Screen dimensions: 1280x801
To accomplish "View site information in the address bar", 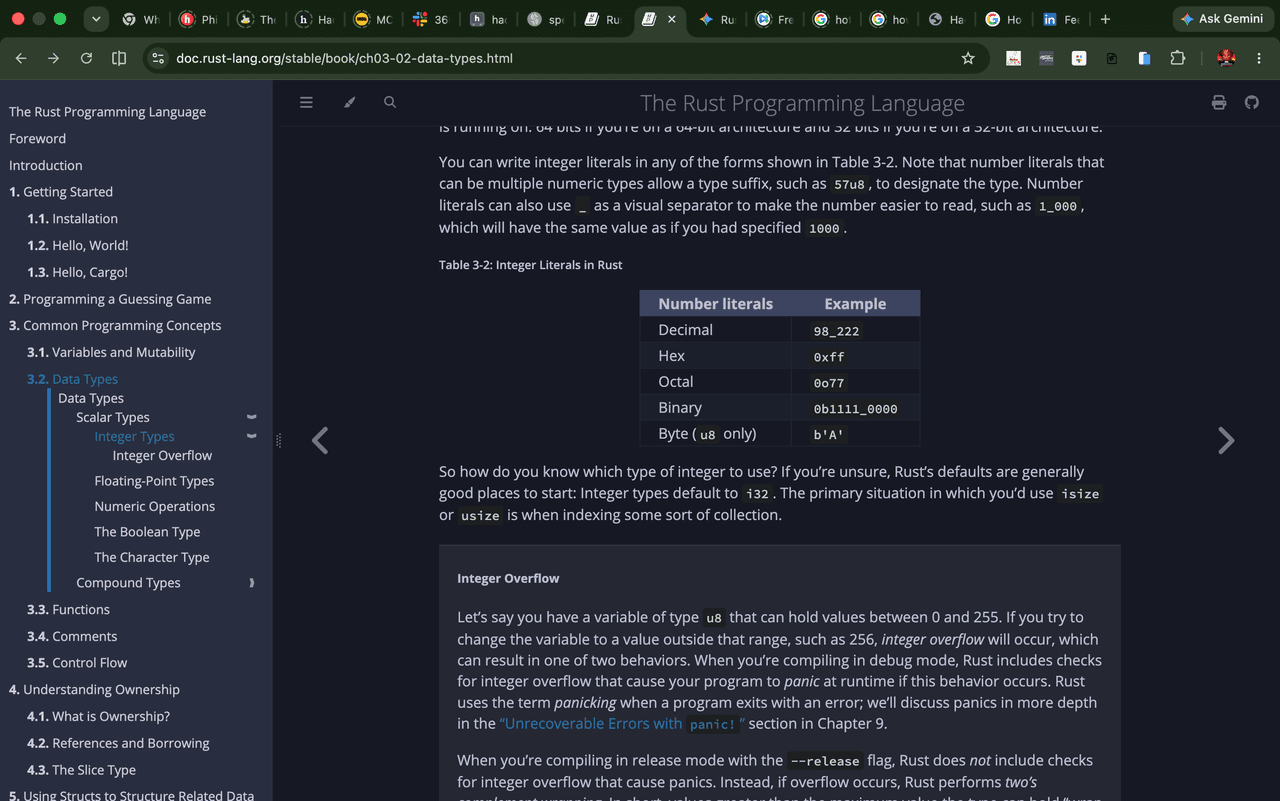I will tap(158, 58).
